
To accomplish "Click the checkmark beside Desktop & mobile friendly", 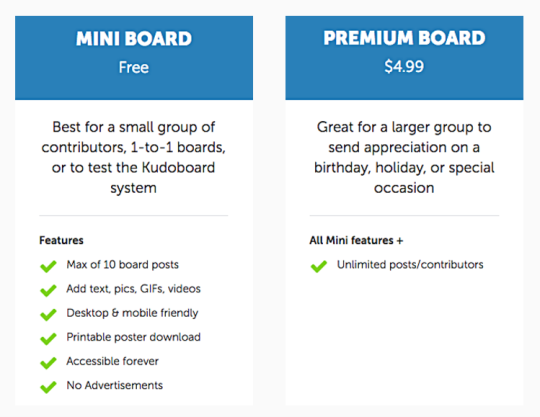I will 48,314.
